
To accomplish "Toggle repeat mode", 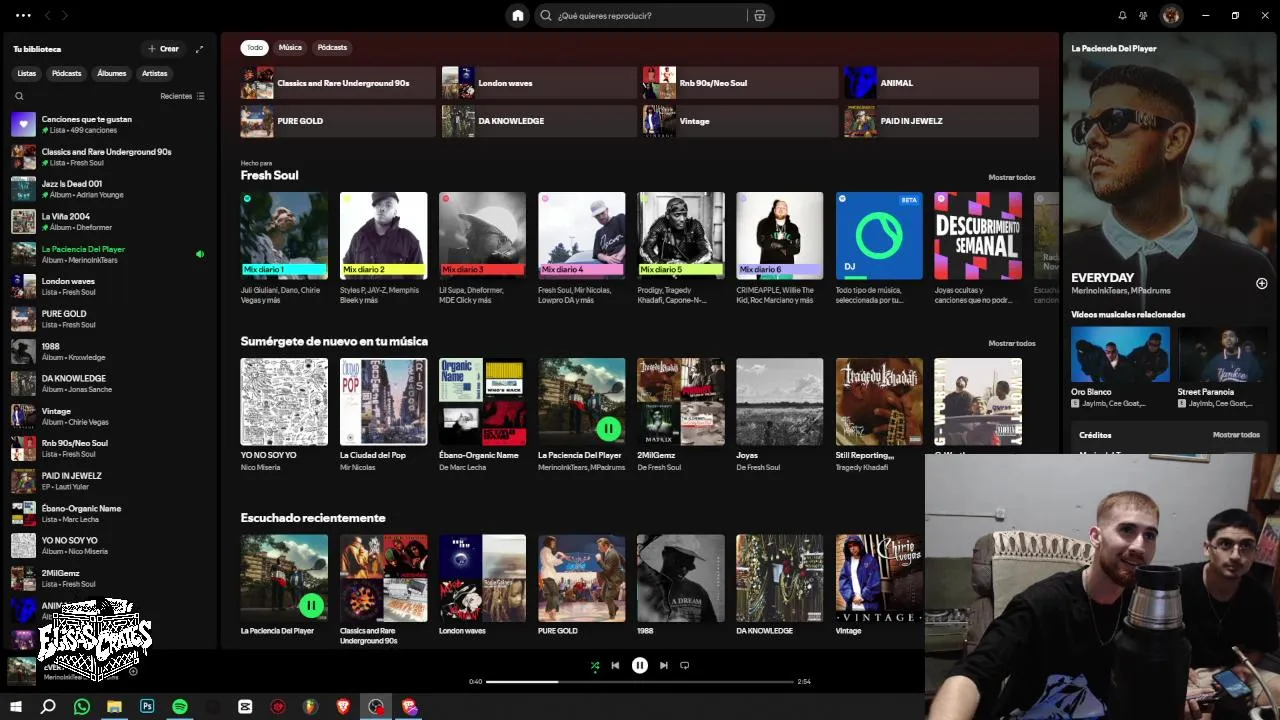I will [x=685, y=665].
